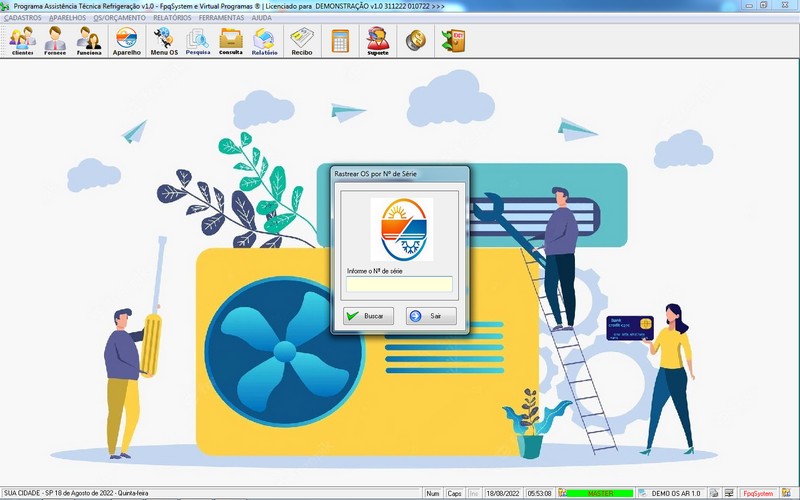Image resolution: width=800 pixels, height=500 pixels.
Task: Launch the calculator from the toolbar
Action: tap(341, 41)
